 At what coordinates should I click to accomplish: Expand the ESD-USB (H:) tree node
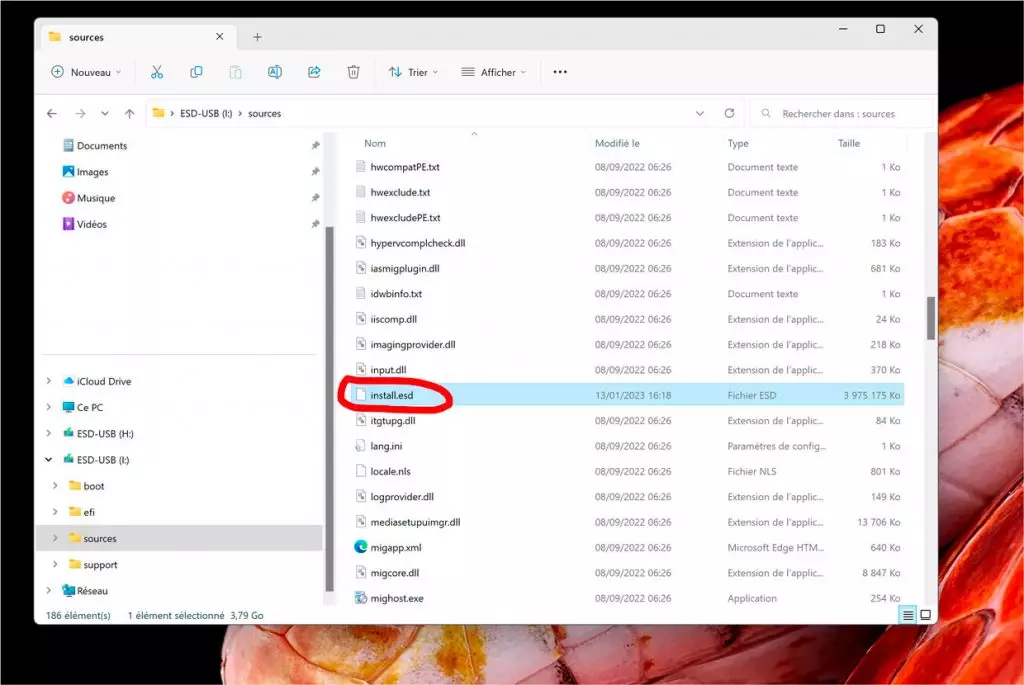click(49, 433)
